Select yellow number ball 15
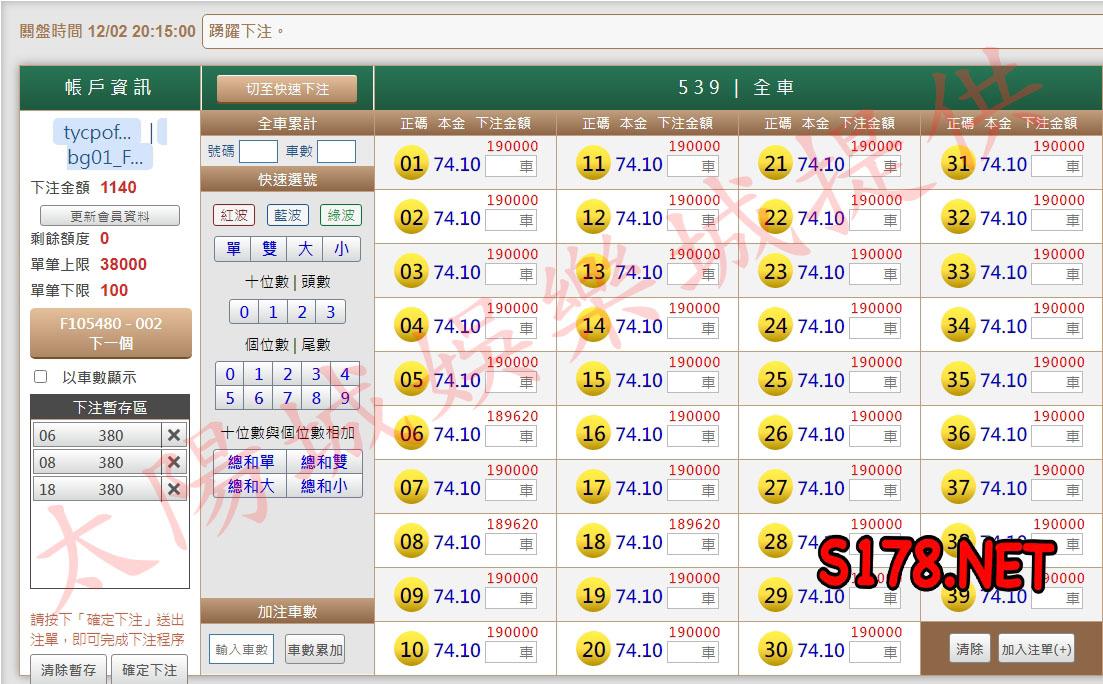 pos(594,380)
